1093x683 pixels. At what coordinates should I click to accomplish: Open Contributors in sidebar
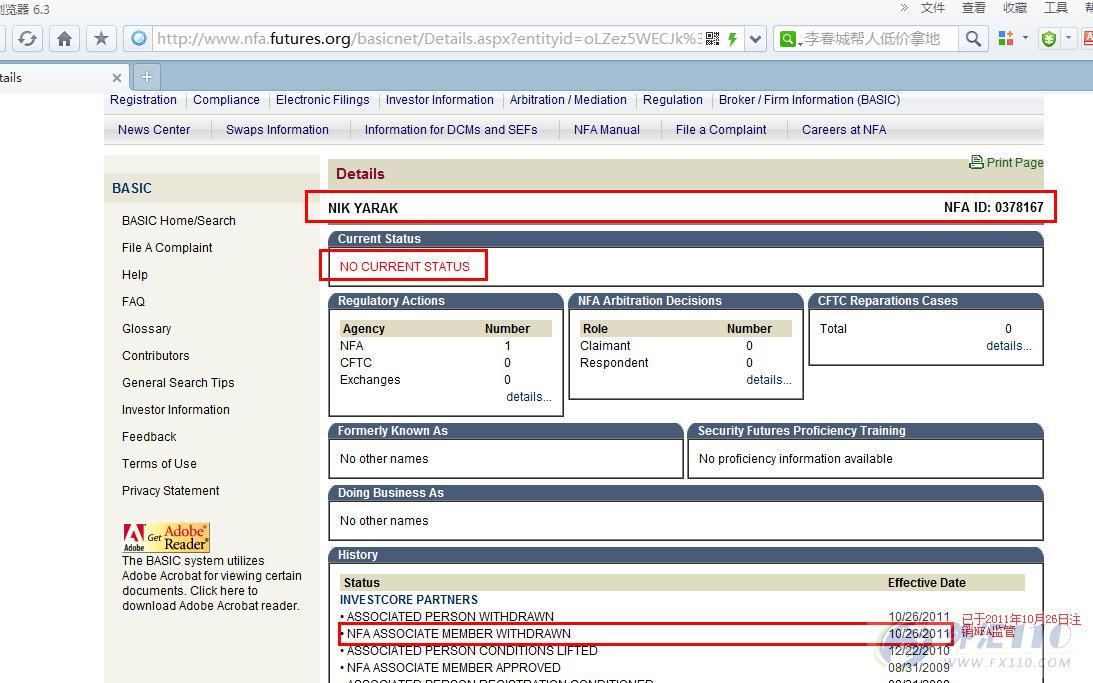coord(155,355)
